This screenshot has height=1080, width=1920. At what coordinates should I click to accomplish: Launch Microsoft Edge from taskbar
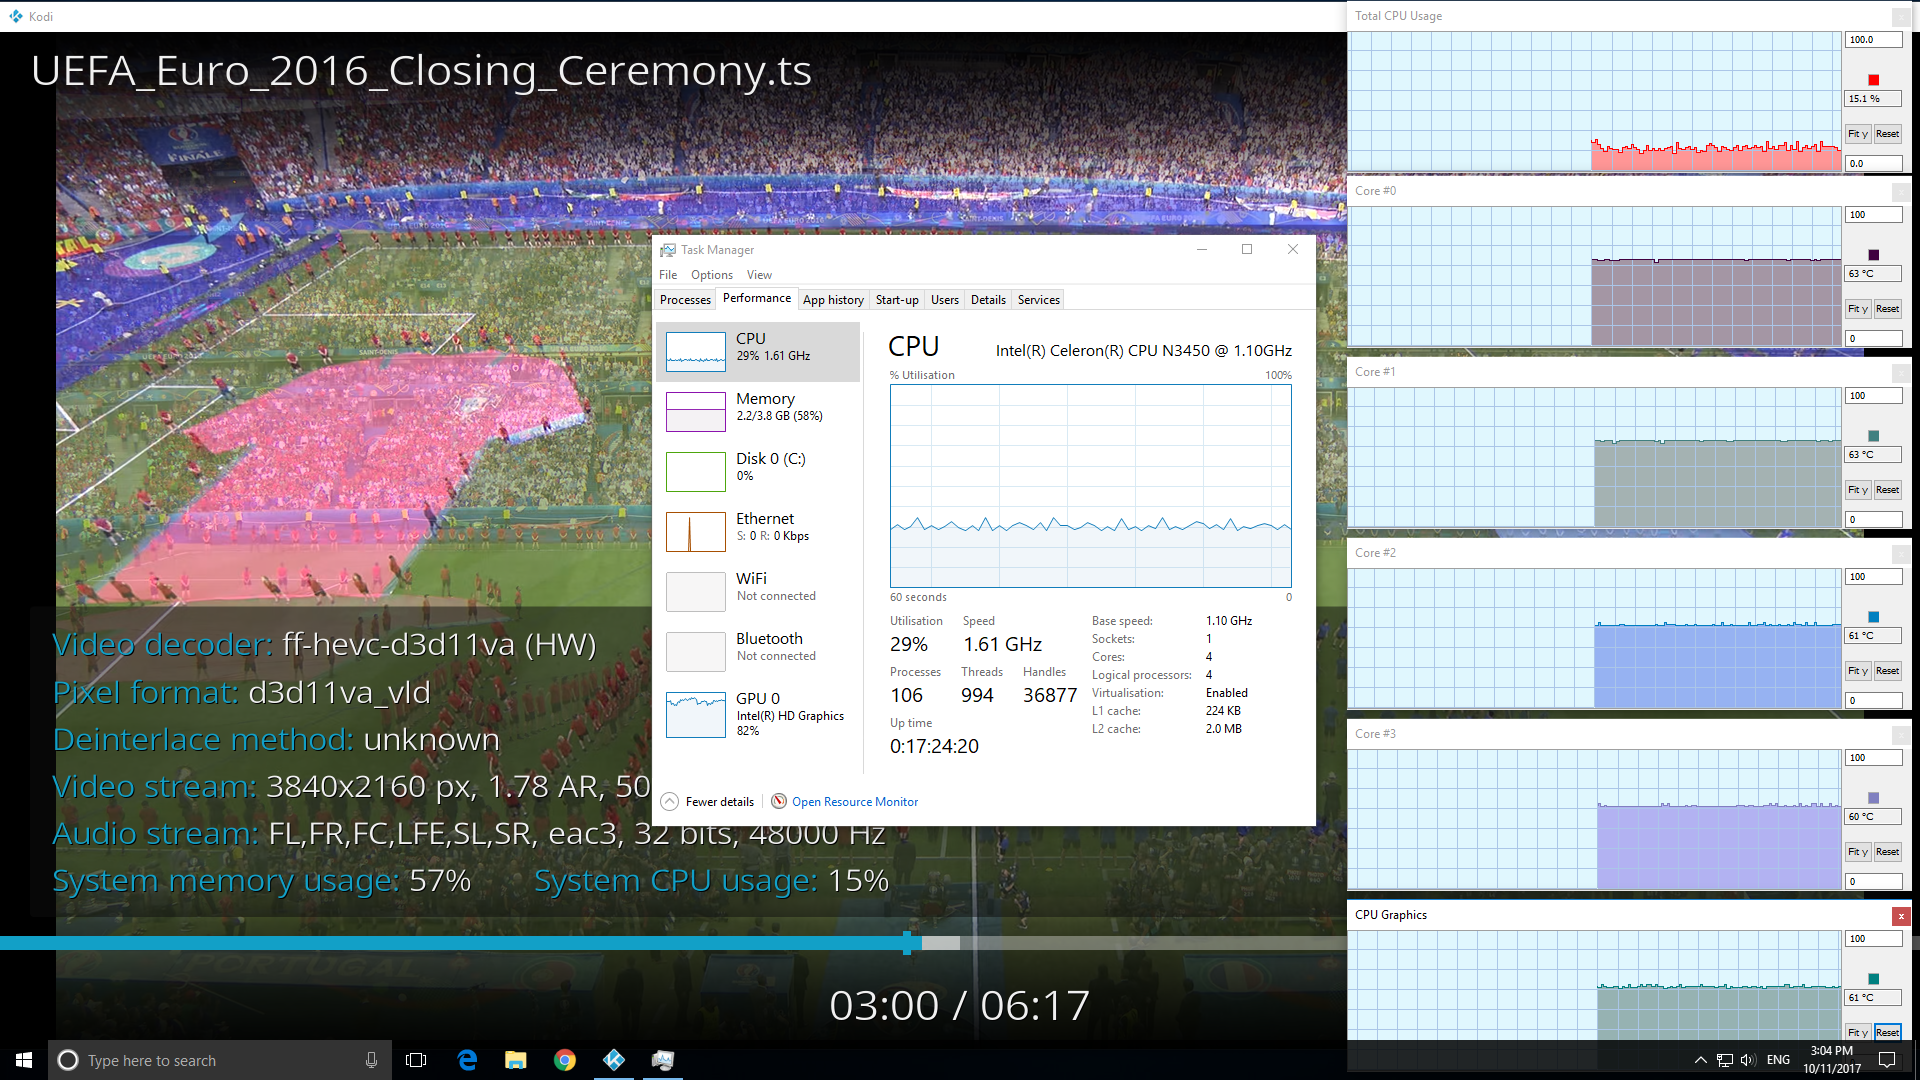[467, 1060]
